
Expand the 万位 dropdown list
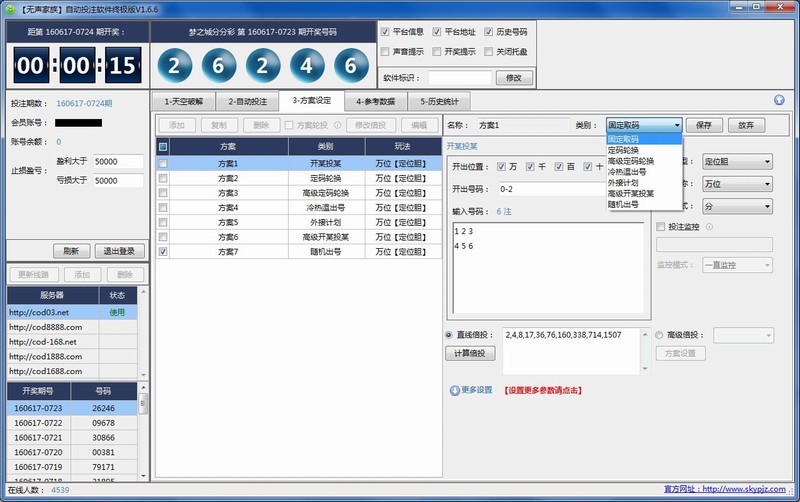click(737, 184)
